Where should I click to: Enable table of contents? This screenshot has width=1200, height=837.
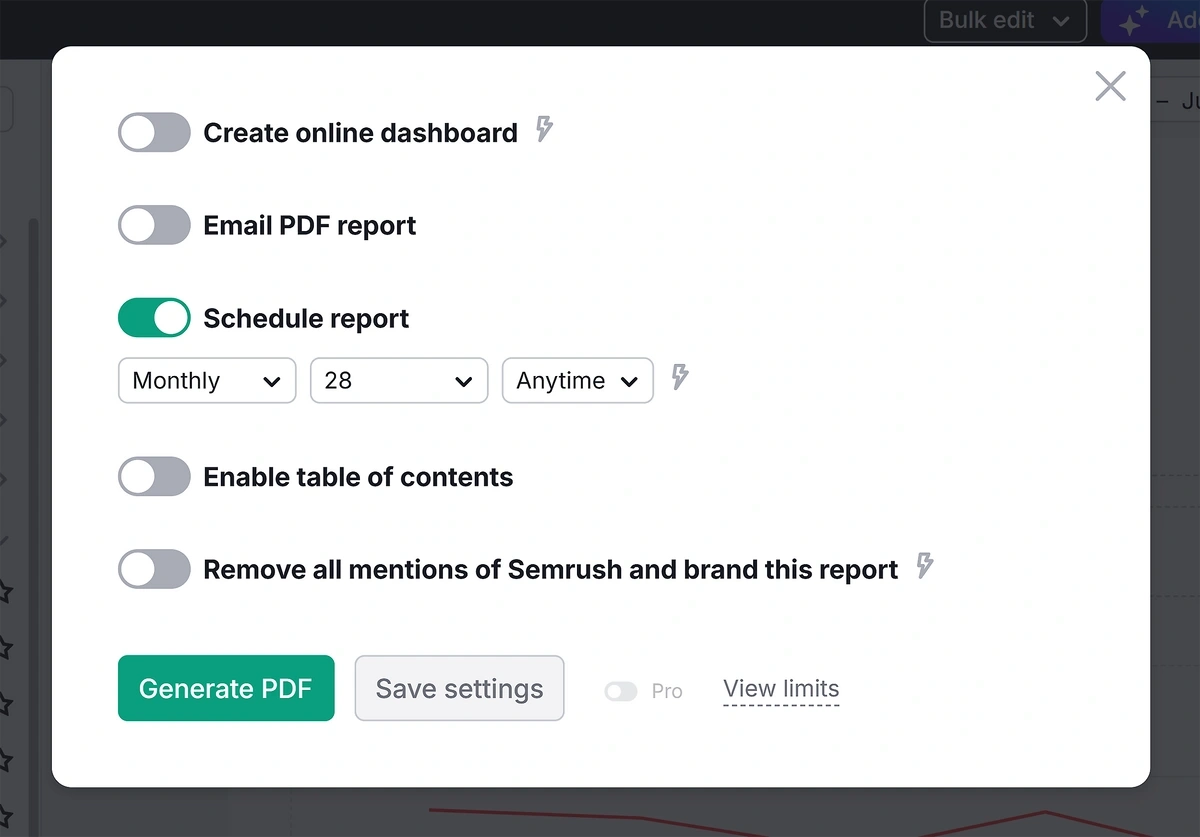tap(154, 476)
